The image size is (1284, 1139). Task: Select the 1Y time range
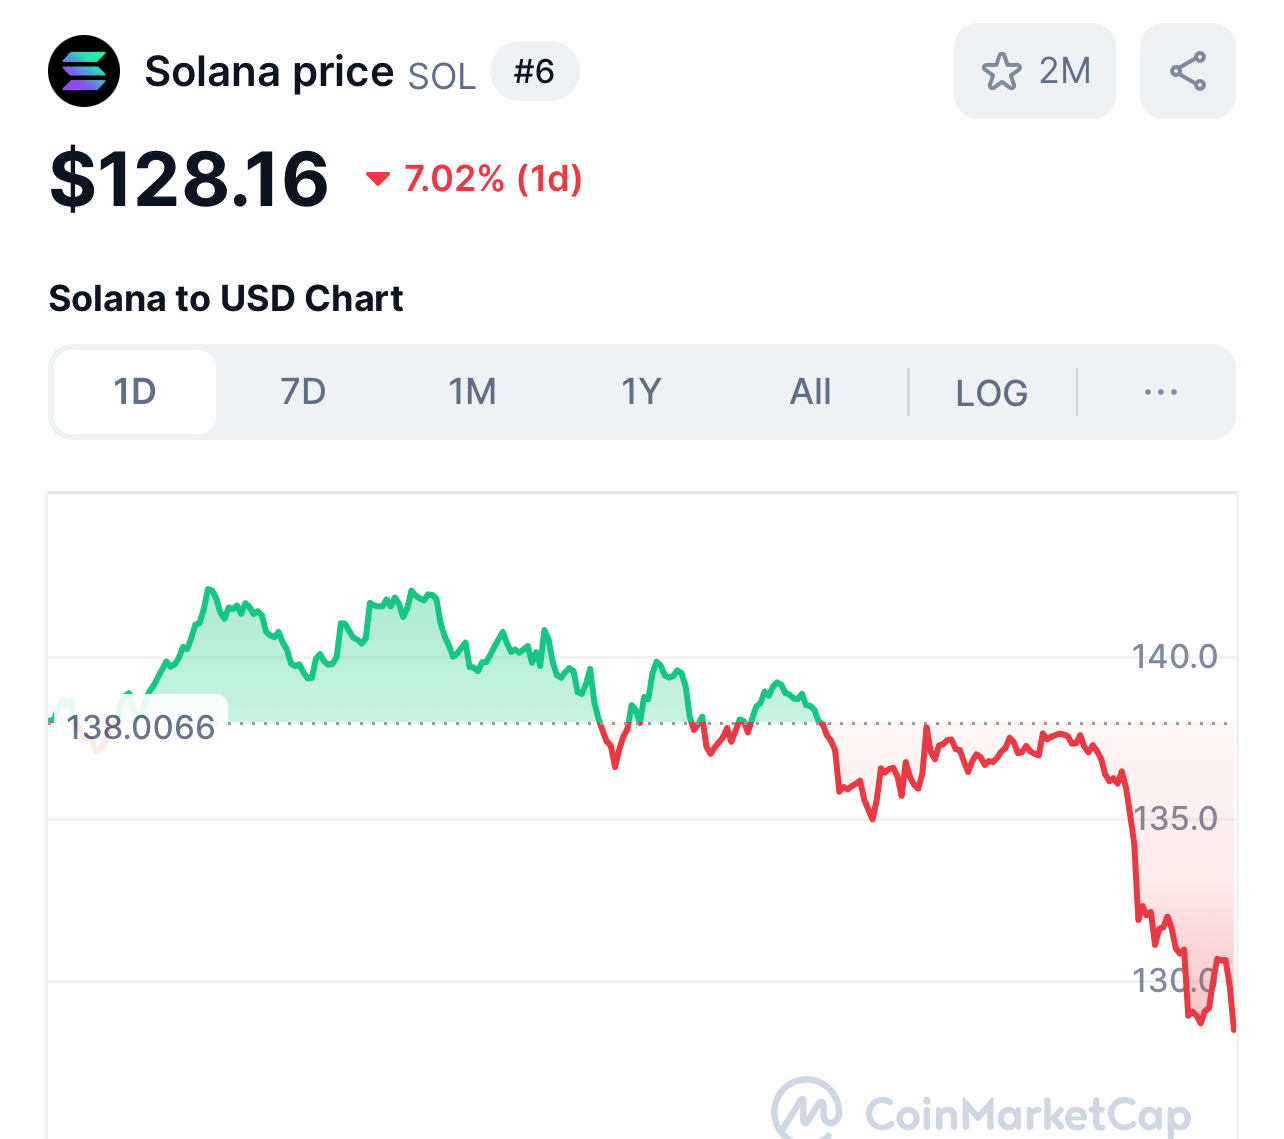pos(641,392)
